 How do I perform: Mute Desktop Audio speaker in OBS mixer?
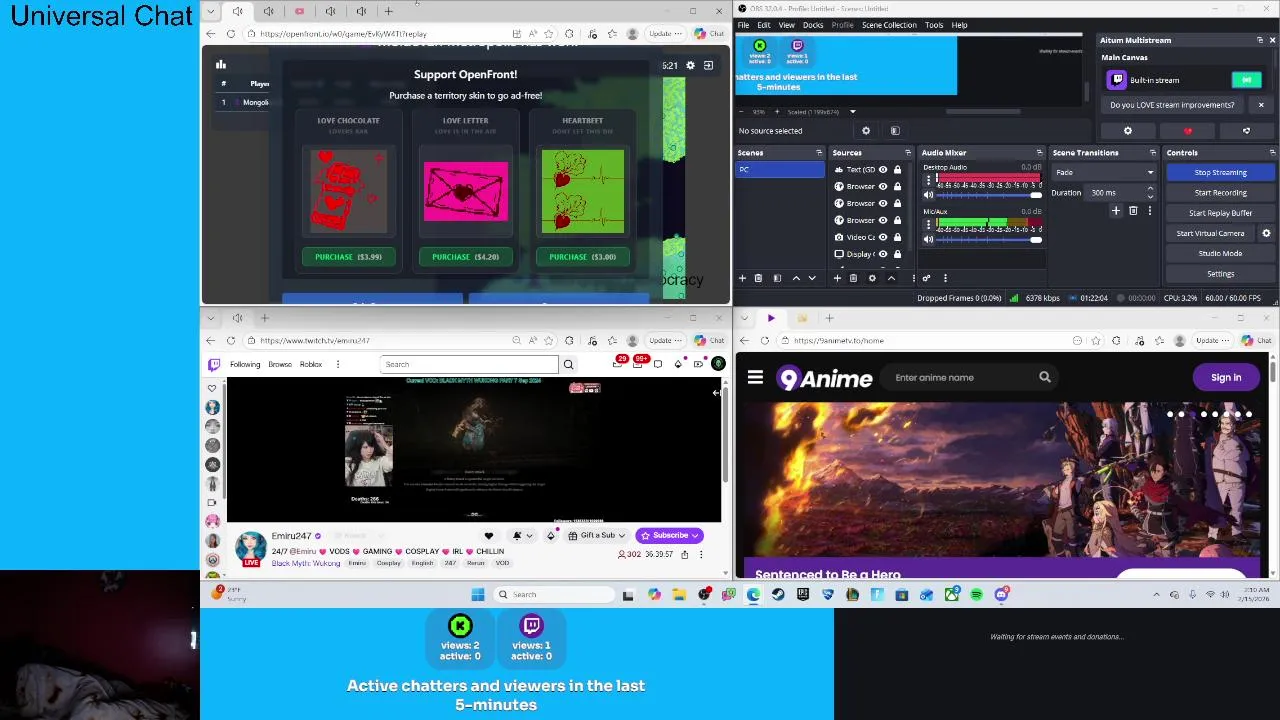point(928,194)
